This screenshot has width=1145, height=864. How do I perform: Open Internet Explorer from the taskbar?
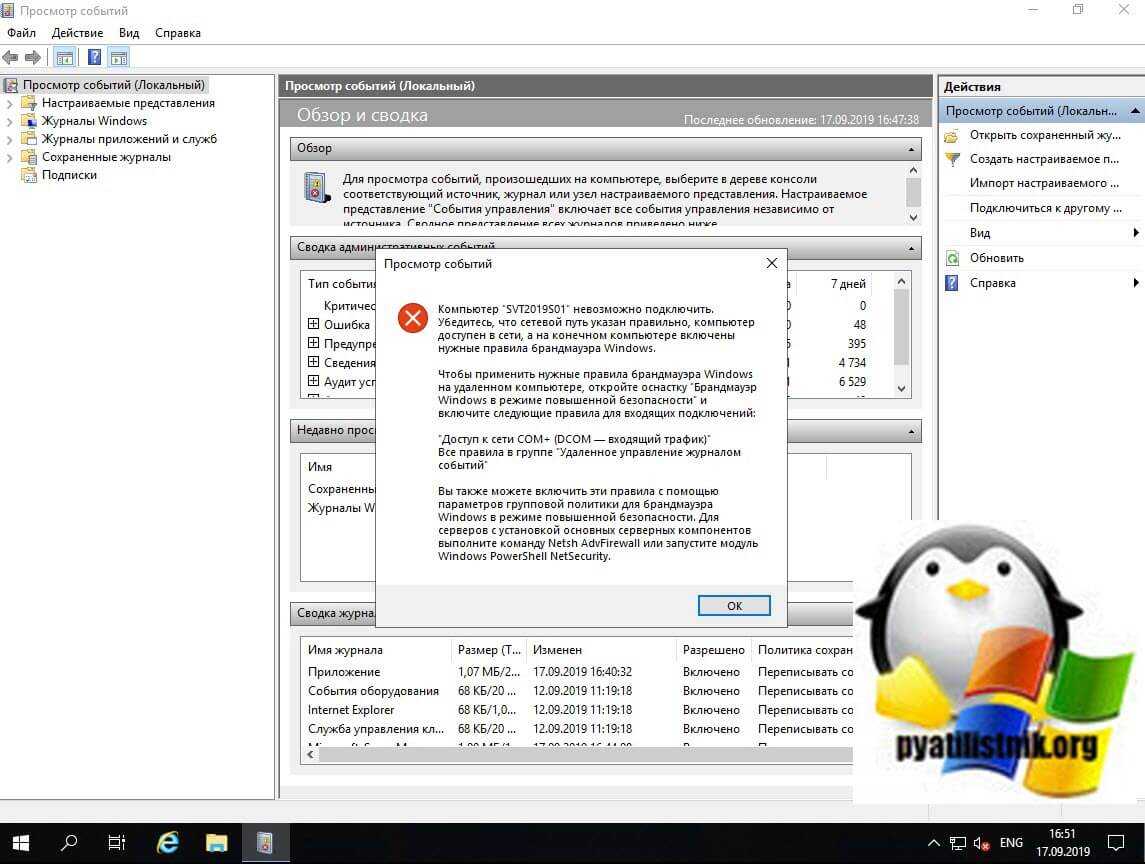[x=168, y=842]
